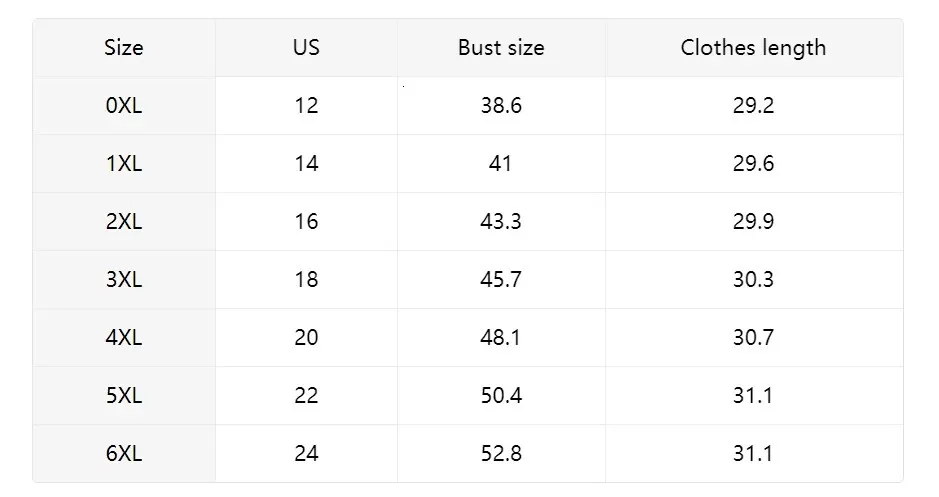Click the US column header
The height and width of the screenshot is (497, 939).
(306, 47)
